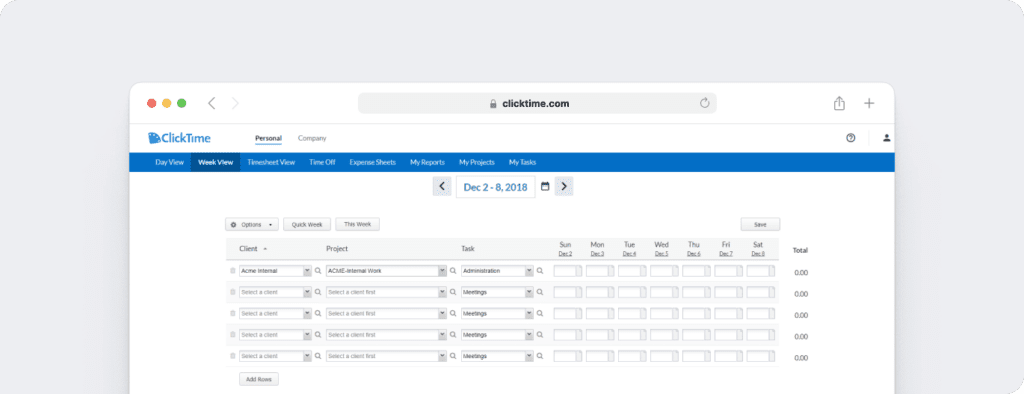Viewport: 1024px width, 394px height.
Task: Click sort arrow next to Client header
Action: [265, 249]
